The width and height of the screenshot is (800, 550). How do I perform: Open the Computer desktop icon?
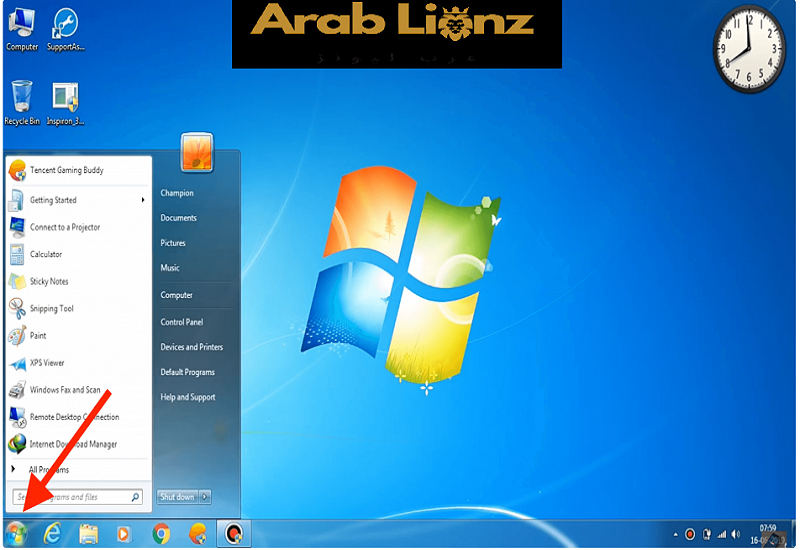click(21, 29)
